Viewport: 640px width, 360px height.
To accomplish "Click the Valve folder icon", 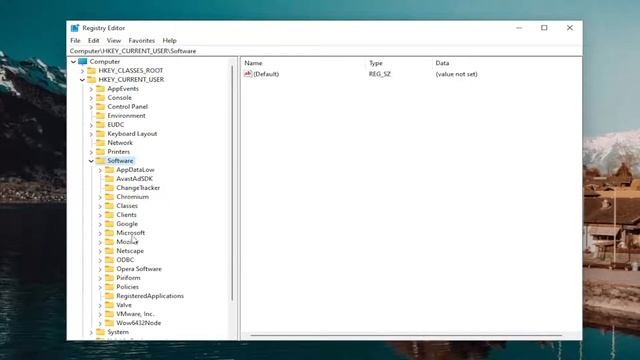I will [109, 305].
